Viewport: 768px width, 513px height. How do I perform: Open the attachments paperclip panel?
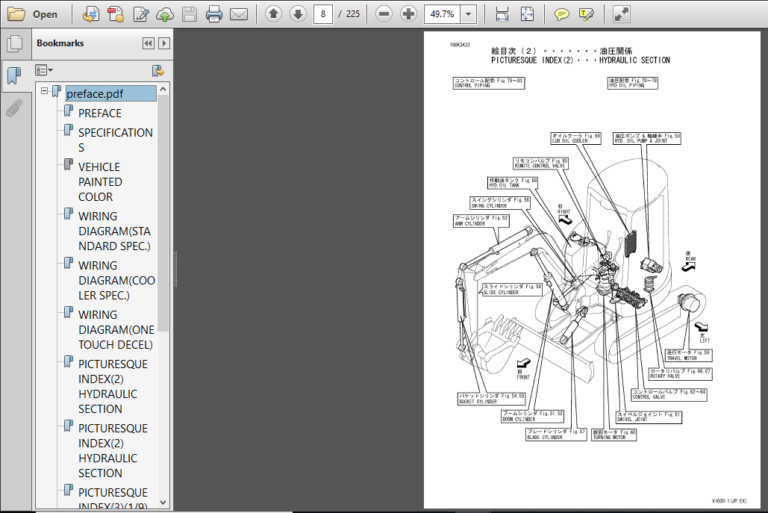click(15, 108)
